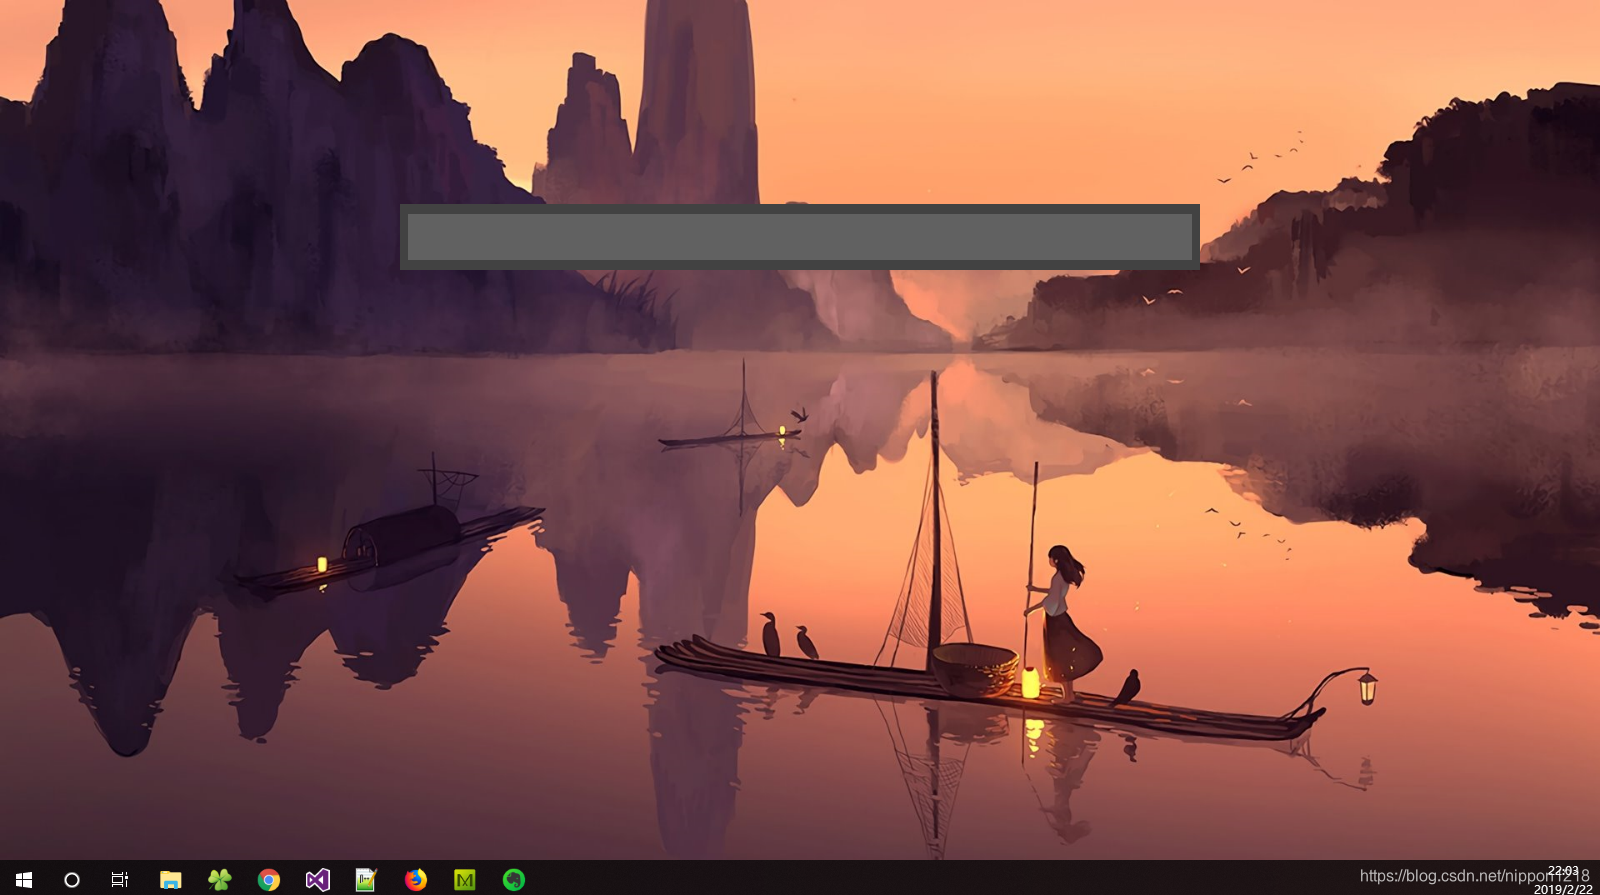Launch Firefox from taskbar
Image resolution: width=1600 pixels, height=895 pixels.
click(415, 879)
